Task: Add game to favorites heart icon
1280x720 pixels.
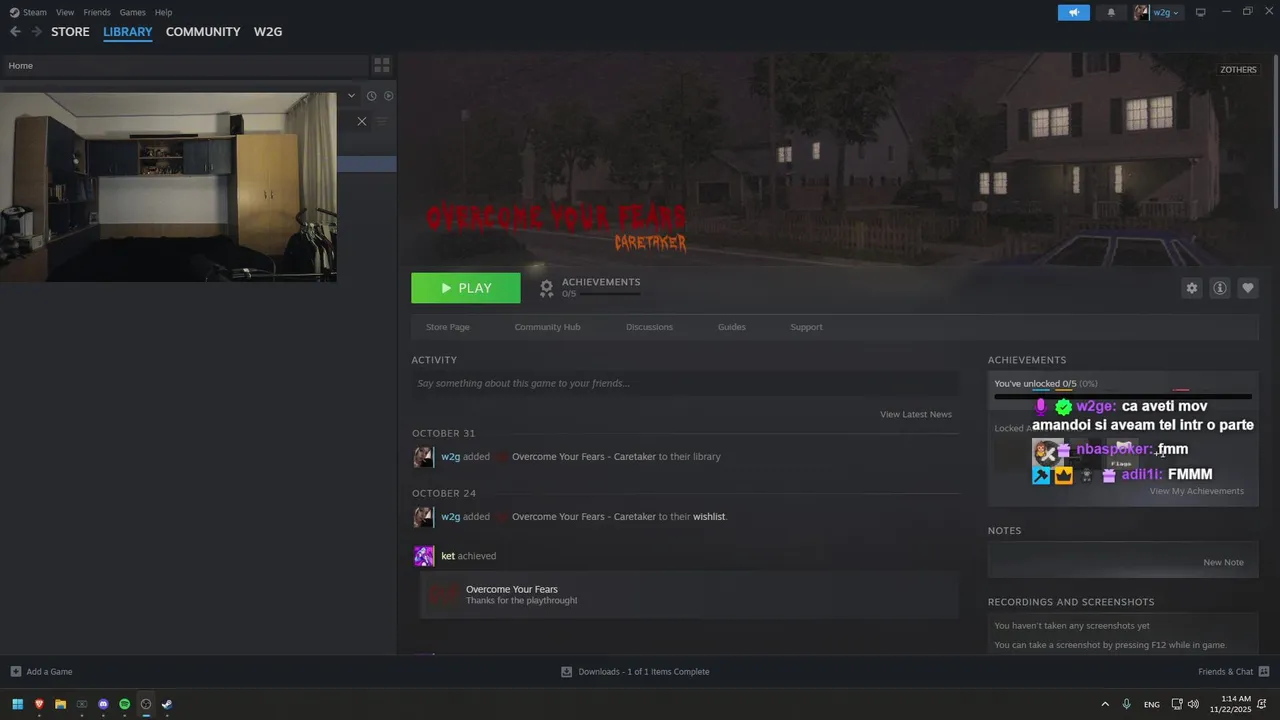Action: coord(1248,288)
